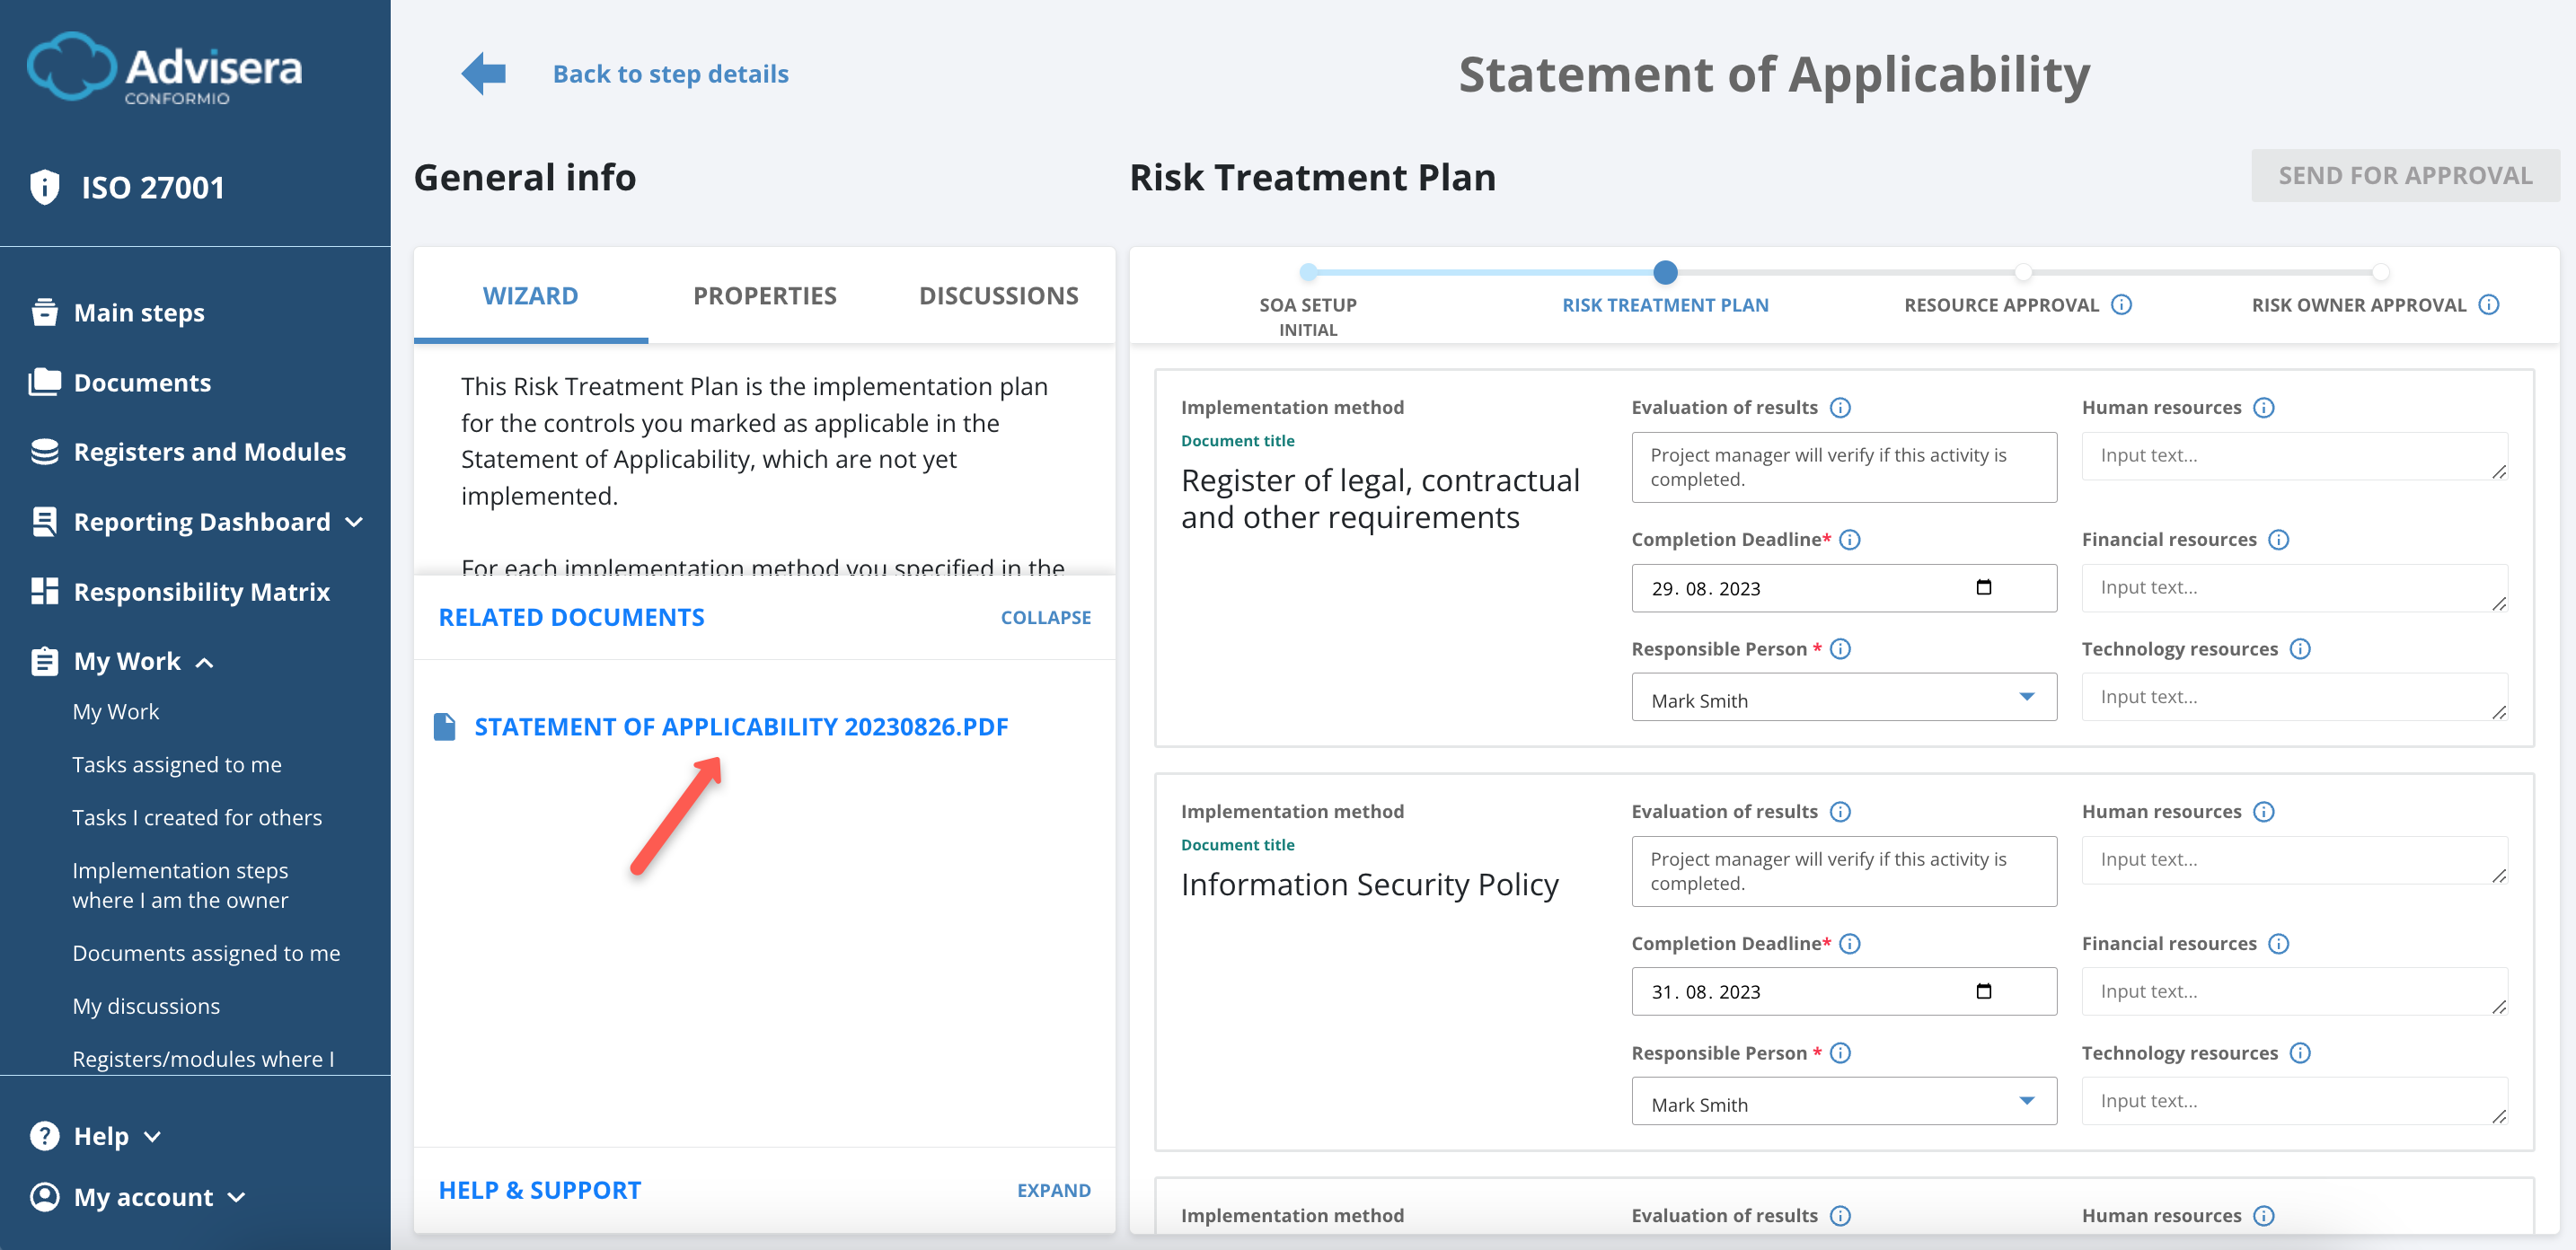This screenshot has width=2576, height=1250.
Task: Click the My Work clipboard icon
Action: tap(44, 660)
